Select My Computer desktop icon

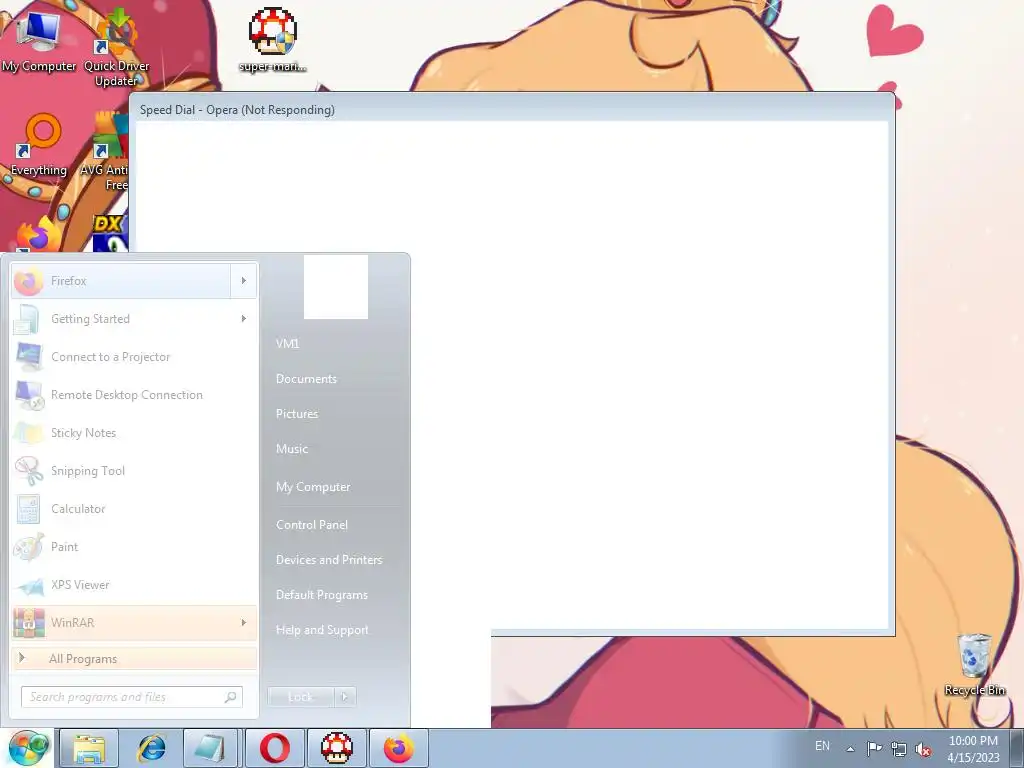click(39, 42)
